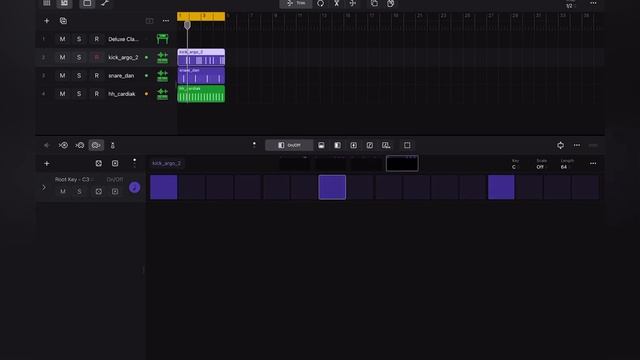Step sequencer rows with header up-down dots

134,163
